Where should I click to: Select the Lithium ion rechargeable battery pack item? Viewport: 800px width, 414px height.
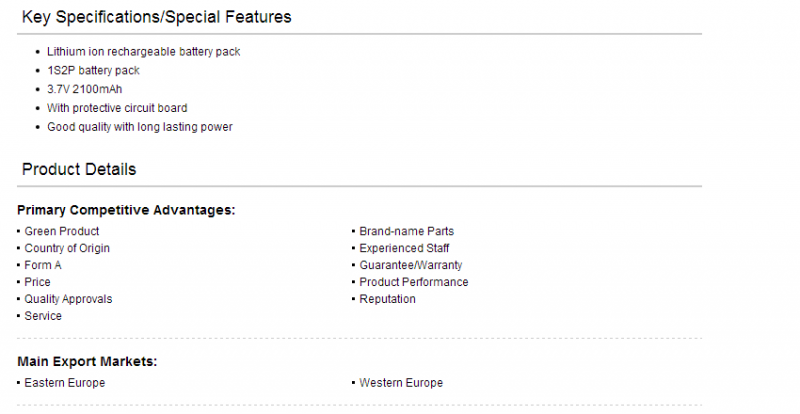143,52
